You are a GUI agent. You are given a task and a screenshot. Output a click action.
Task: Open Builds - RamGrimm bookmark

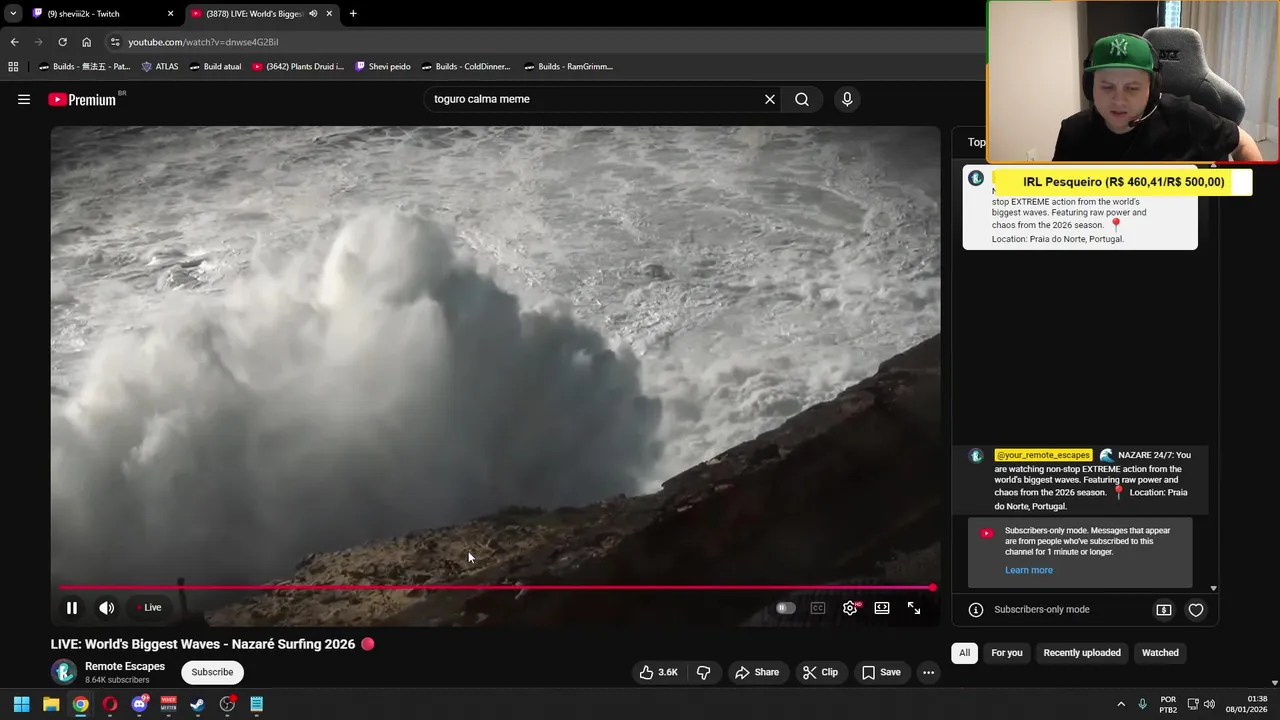click(568, 67)
